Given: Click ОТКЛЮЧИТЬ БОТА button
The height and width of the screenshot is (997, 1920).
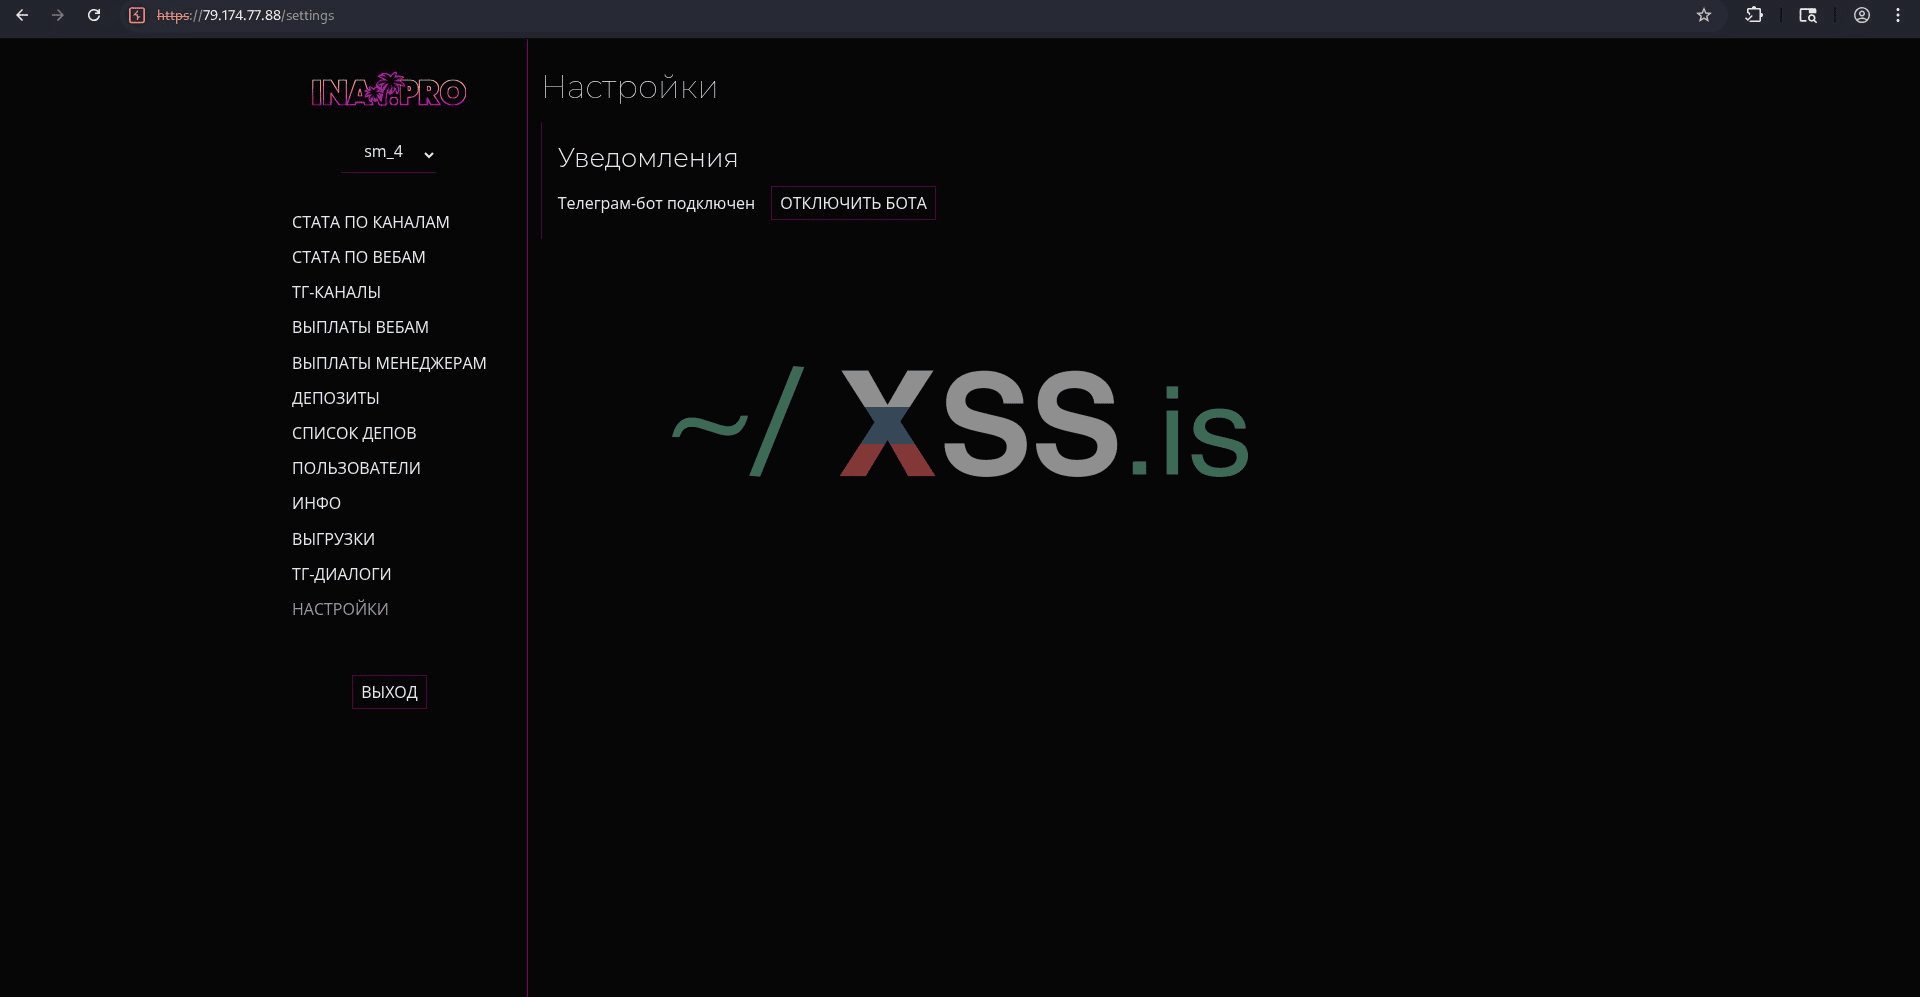Looking at the screenshot, I should (853, 203).
